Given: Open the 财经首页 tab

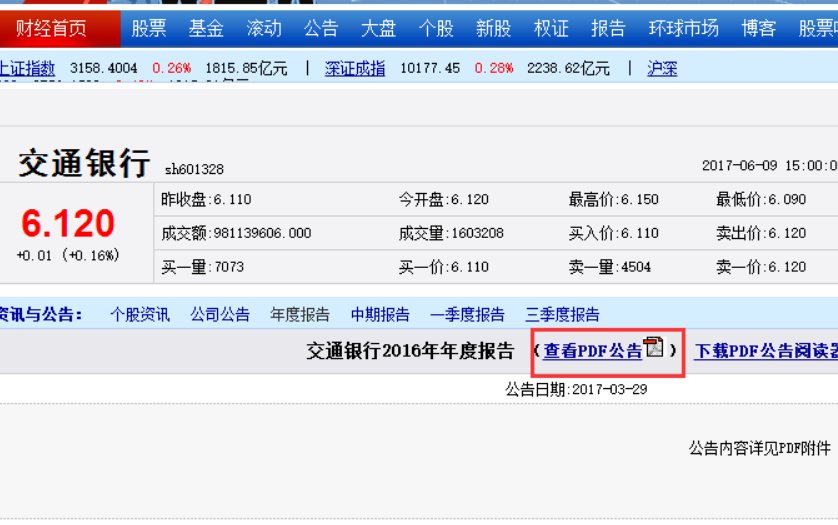Looking at the screenshot, I should tap(51, 28).
